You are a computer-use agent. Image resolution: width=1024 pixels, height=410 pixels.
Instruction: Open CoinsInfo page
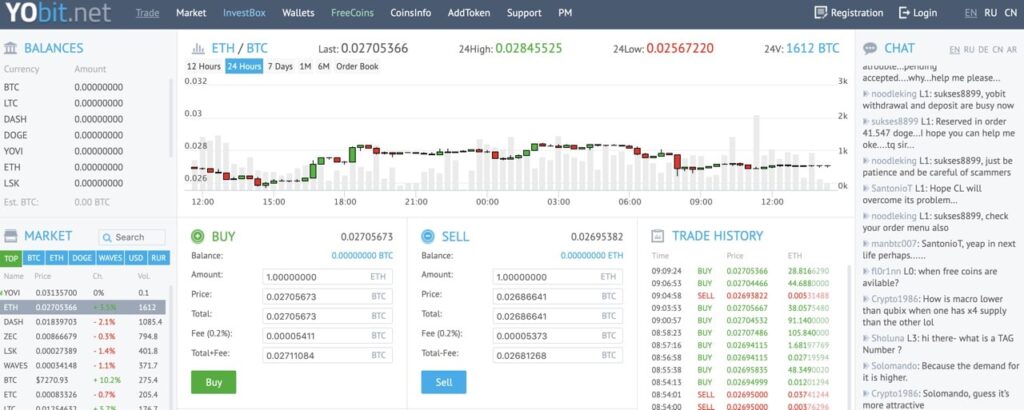[411, 12]
